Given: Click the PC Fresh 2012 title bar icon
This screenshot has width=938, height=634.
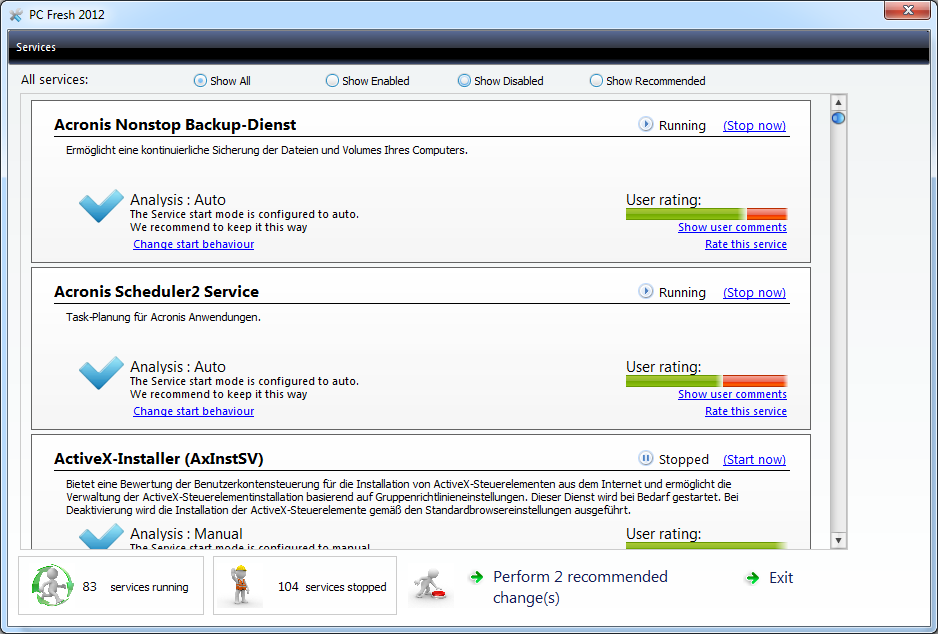Looking at the screenshot, I should 16,14.
